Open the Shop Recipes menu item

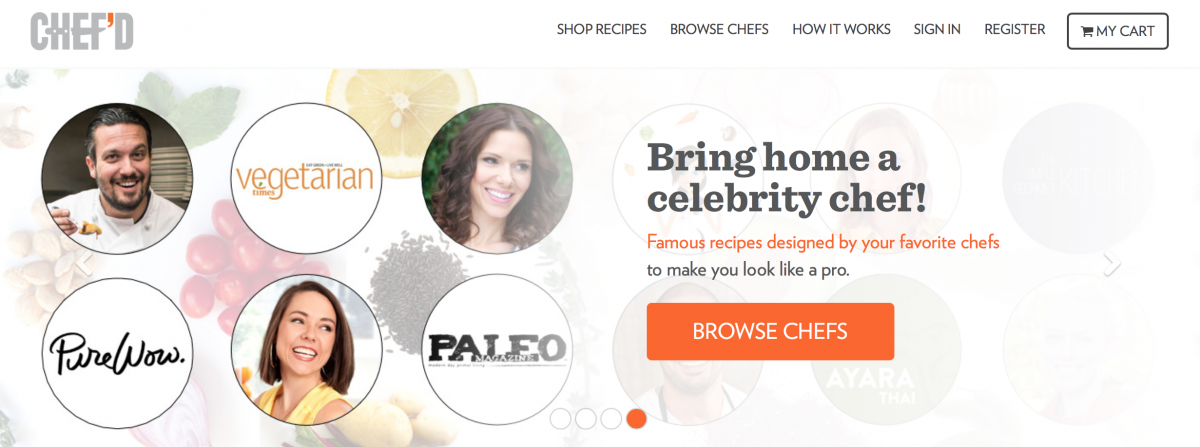(x=602, y=30)
